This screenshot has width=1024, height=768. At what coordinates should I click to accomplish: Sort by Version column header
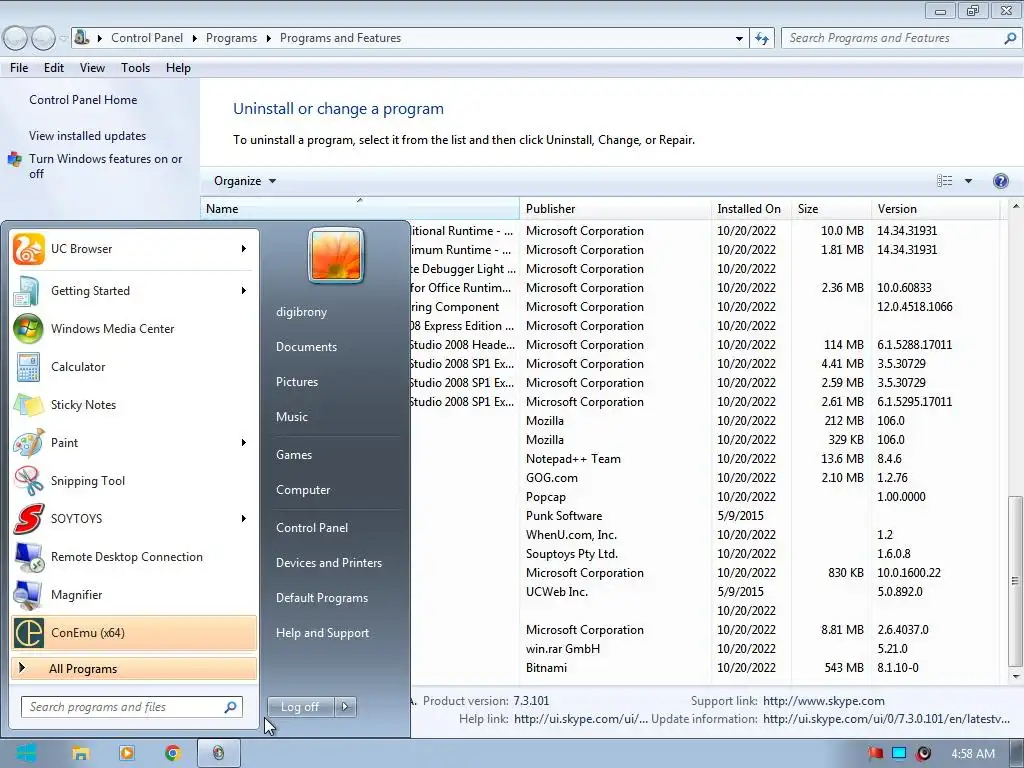coord(935,209)
